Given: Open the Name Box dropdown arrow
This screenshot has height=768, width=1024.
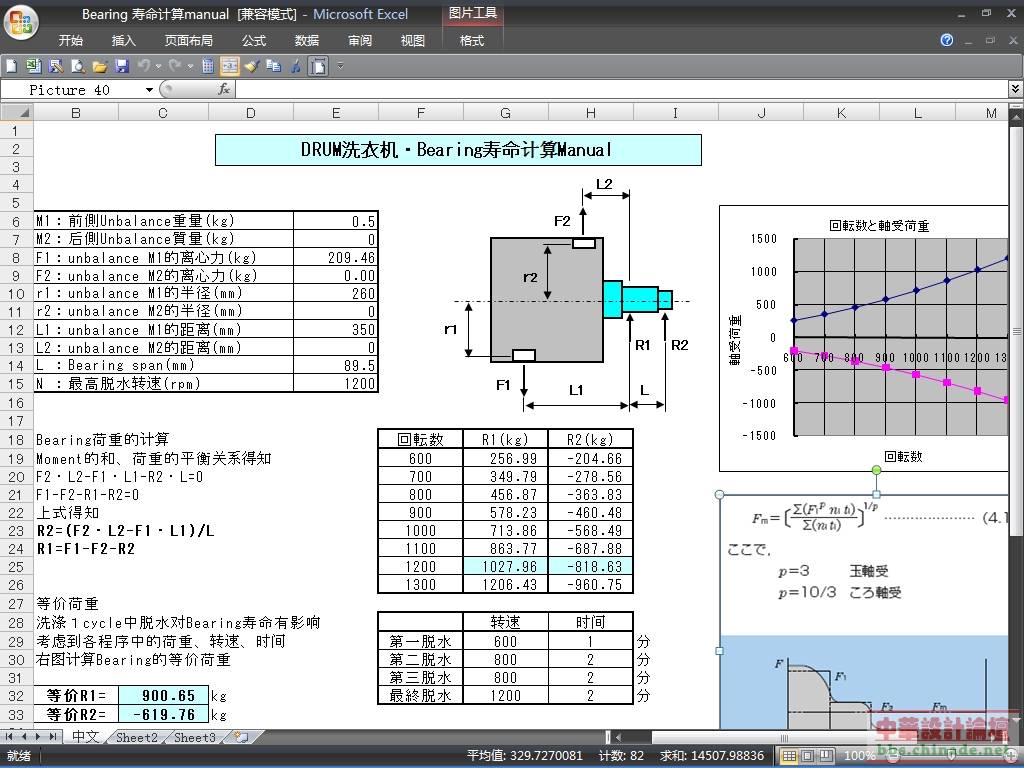Looking at the screenshot, I should tap(150, 89).
